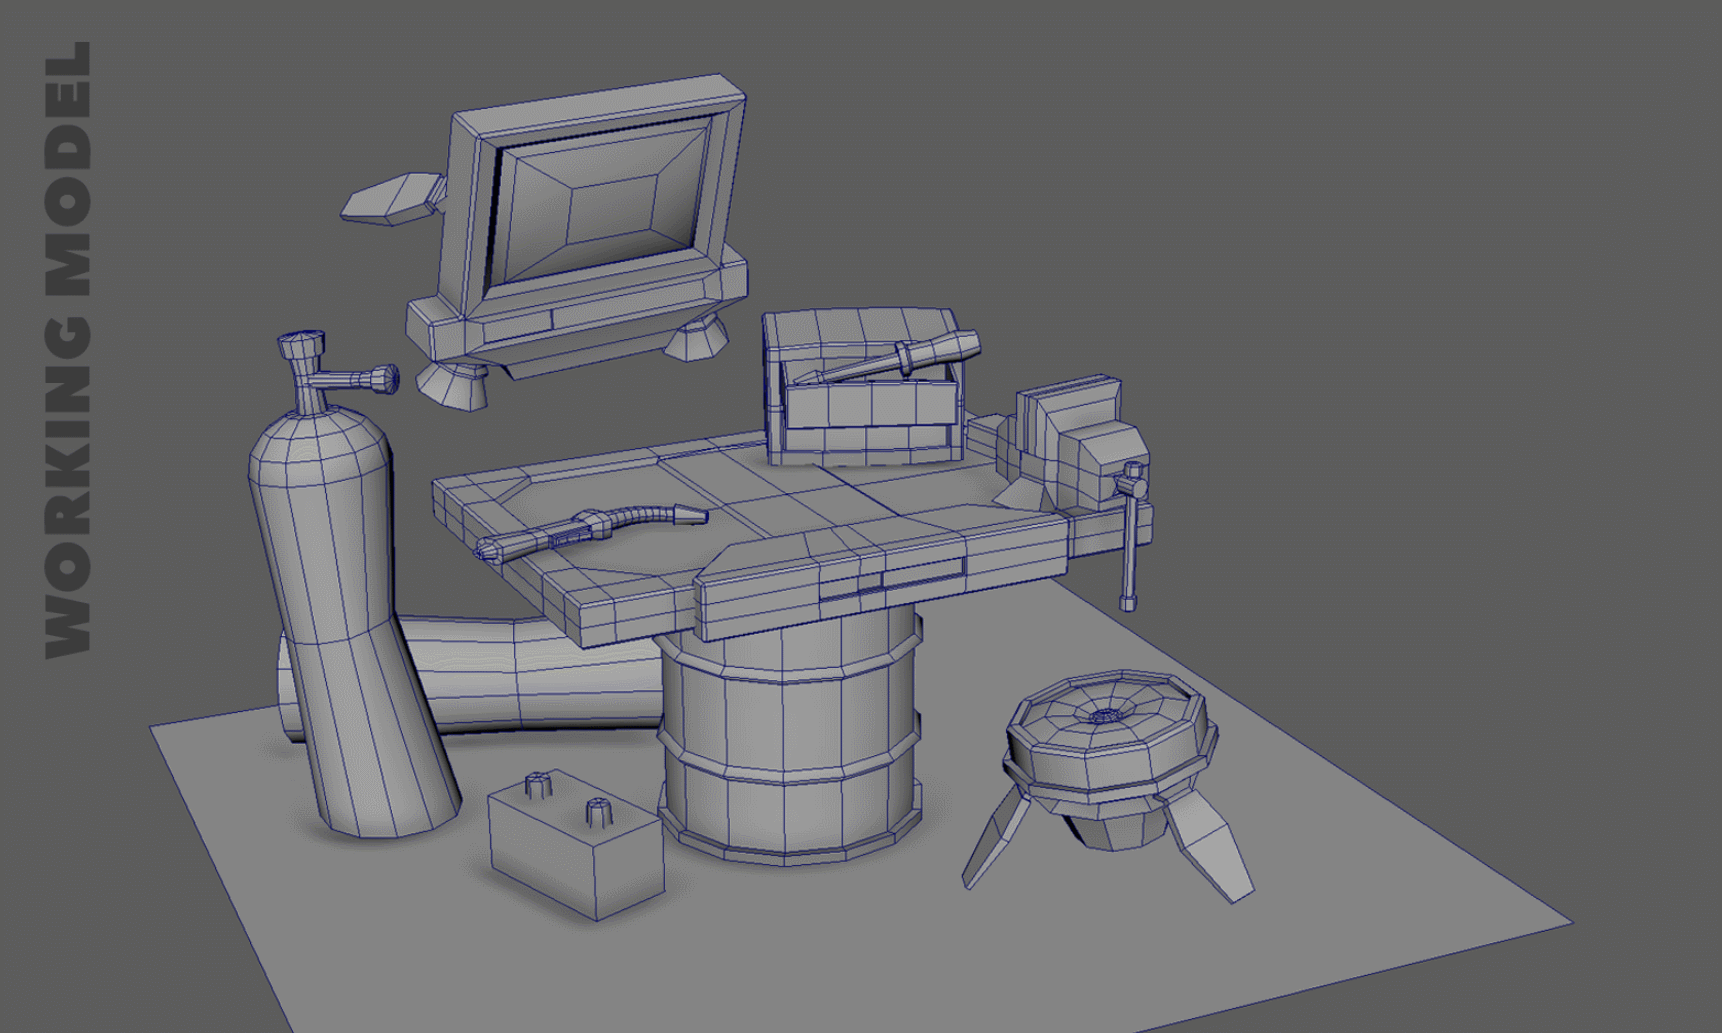The width and height of the screenshot is (1722, 1033).
Task: Click the left terminal on the battery
Action: 538,785
